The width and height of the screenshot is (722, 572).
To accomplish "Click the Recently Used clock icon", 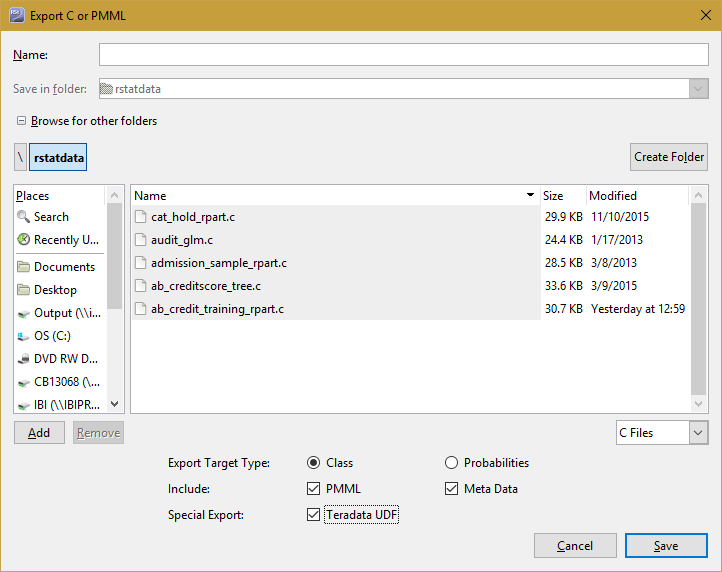I will [x=23, y=239].
